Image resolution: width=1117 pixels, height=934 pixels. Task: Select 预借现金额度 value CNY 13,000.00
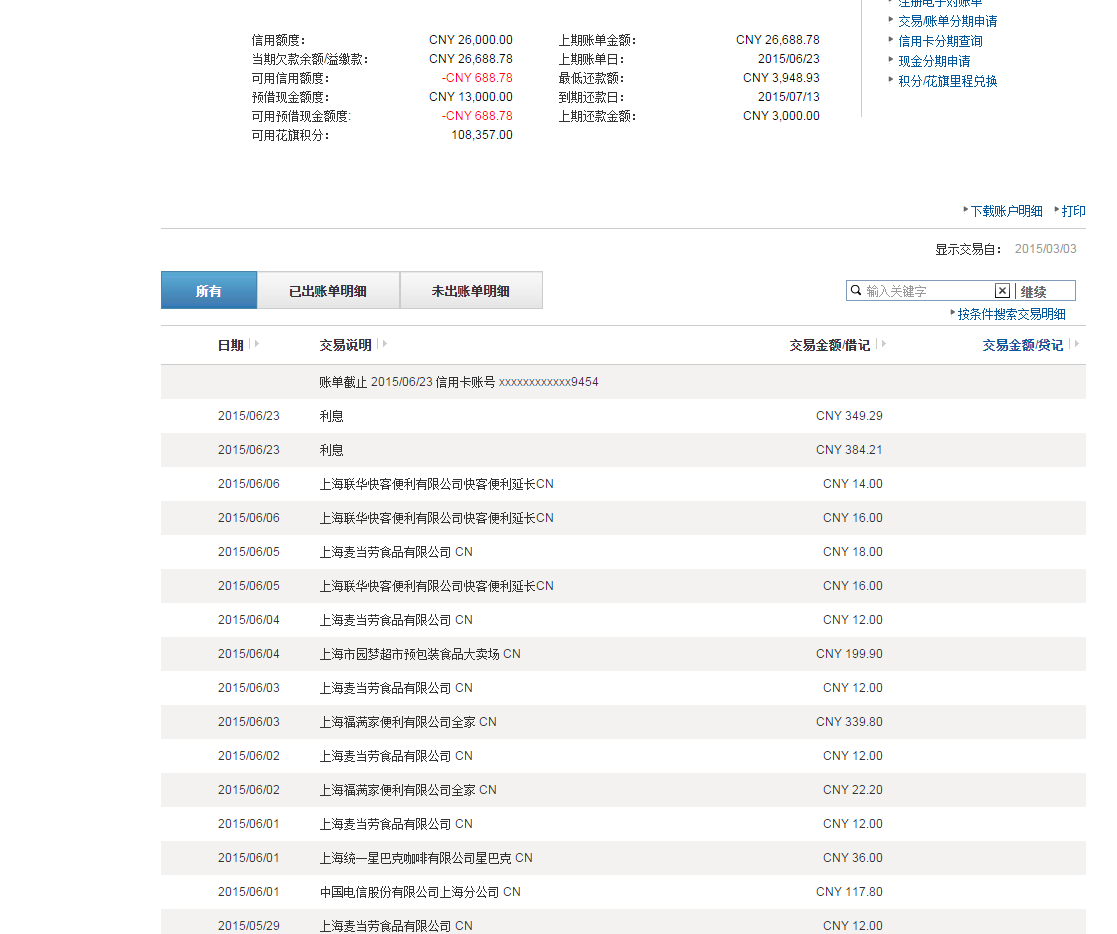tap(470, 97)
